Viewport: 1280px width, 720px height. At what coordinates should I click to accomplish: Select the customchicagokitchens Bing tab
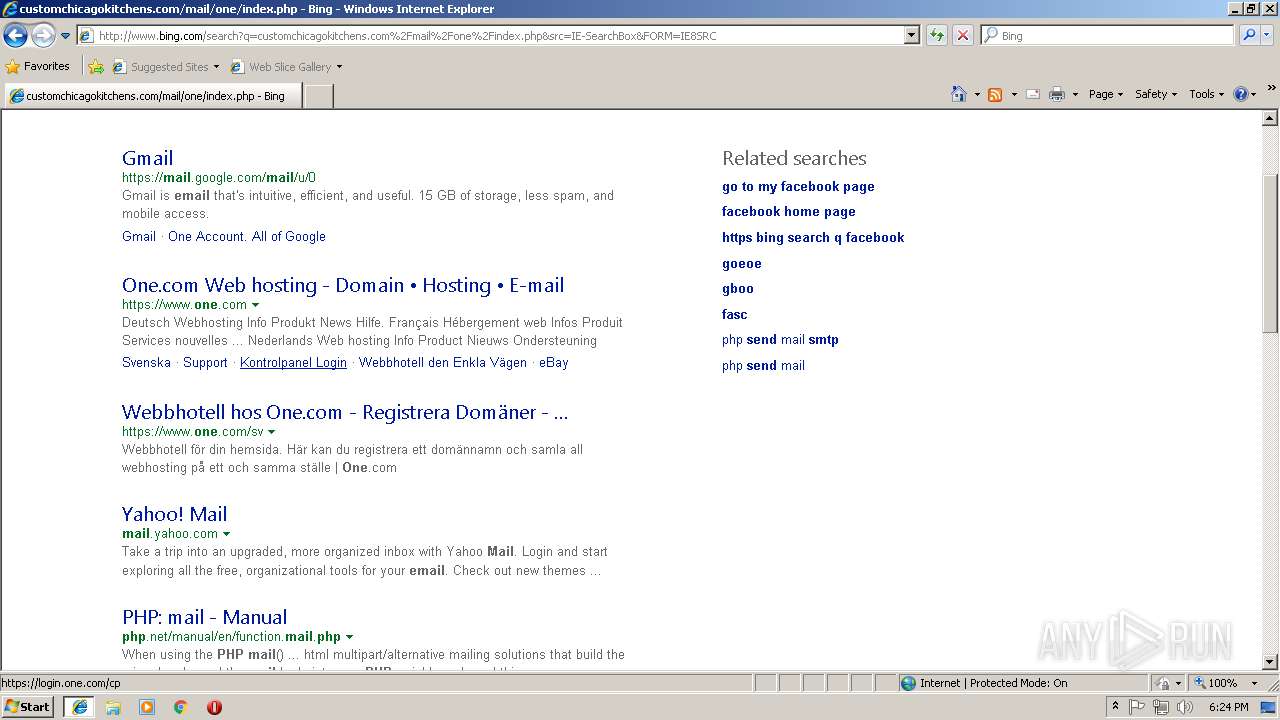tap(151, 96)
